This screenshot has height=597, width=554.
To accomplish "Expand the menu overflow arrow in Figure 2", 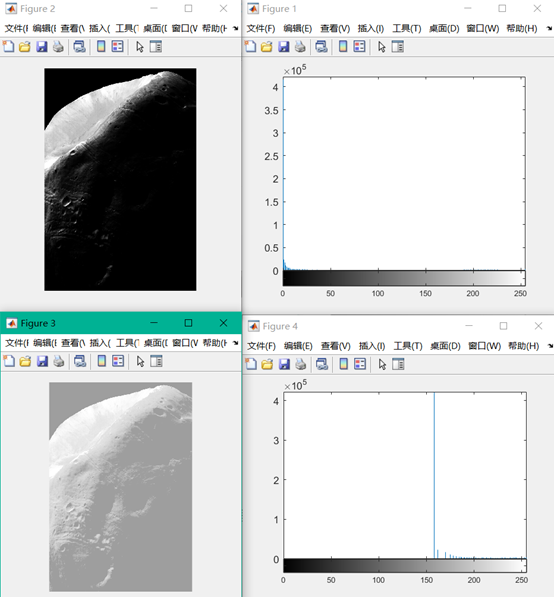I will [236, 28].
